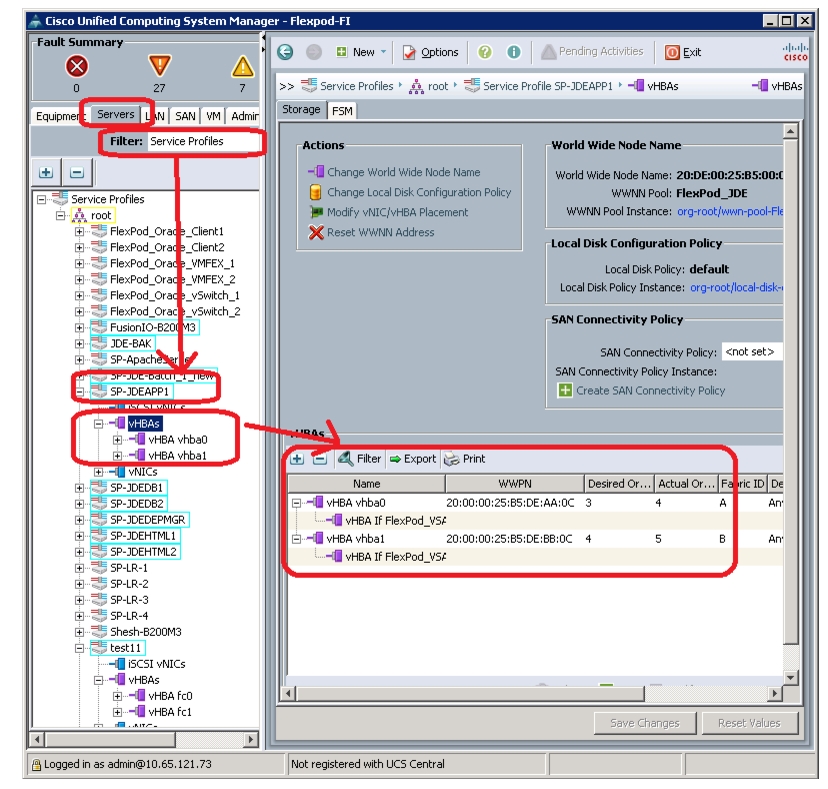Viewport: 828px width, 789px height.
Task: Expand the vNICs node under SP-JDEAPP1
Action: [98, 472]
